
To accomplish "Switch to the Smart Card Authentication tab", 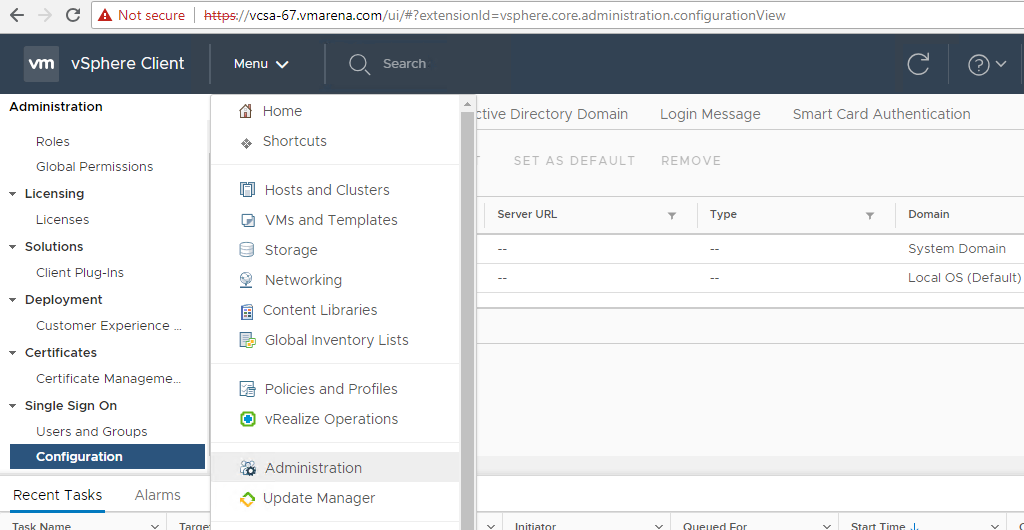I will (x=881, y=114).
